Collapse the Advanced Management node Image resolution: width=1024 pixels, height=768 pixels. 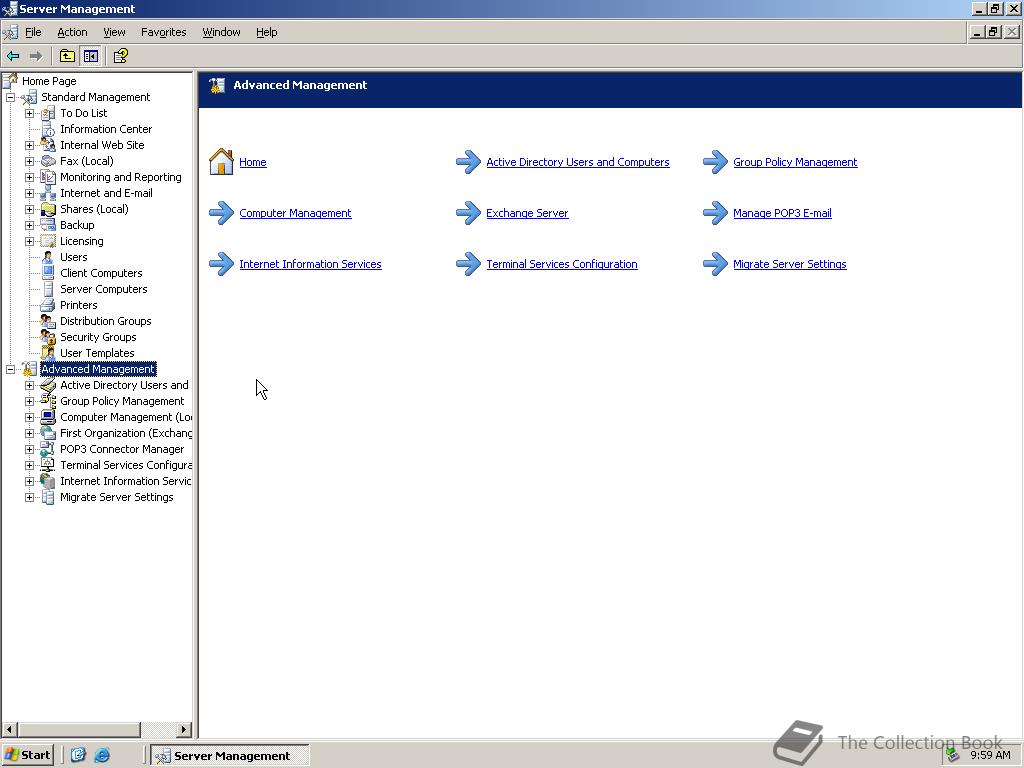coord(10,370)
